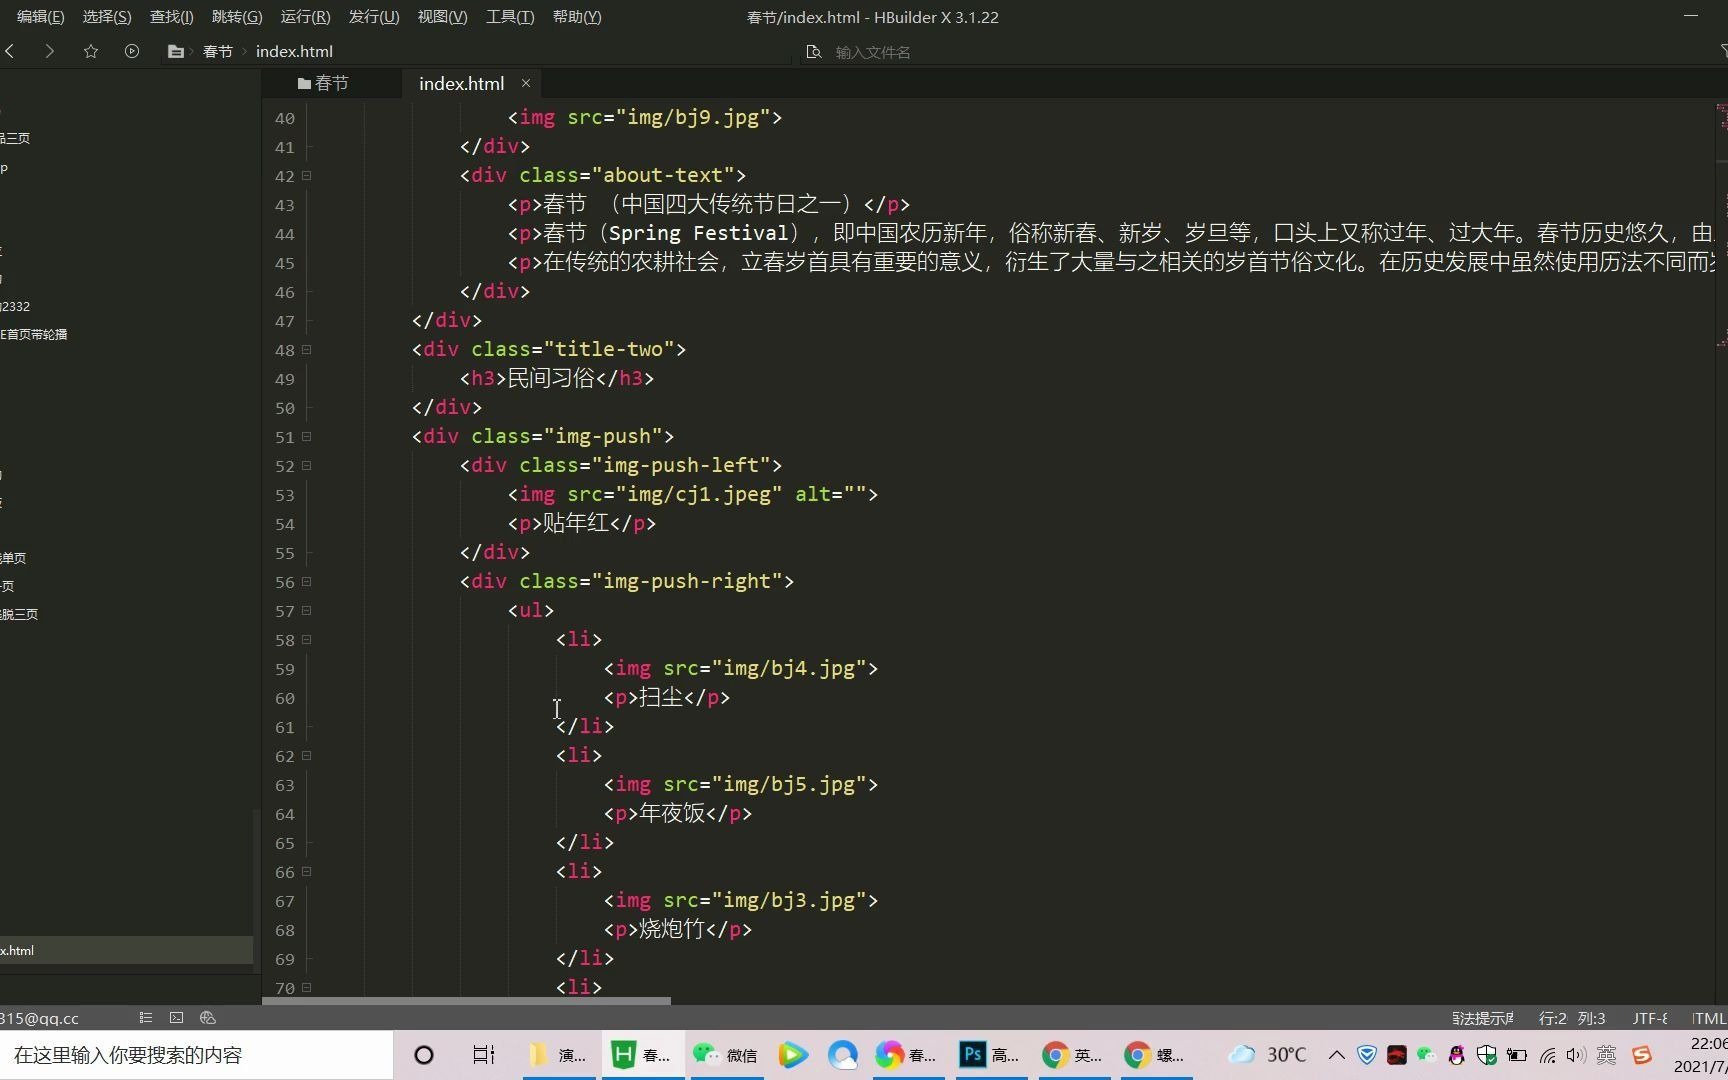Select the highlighted x.html item in sidebar

[x=126, y=950]
